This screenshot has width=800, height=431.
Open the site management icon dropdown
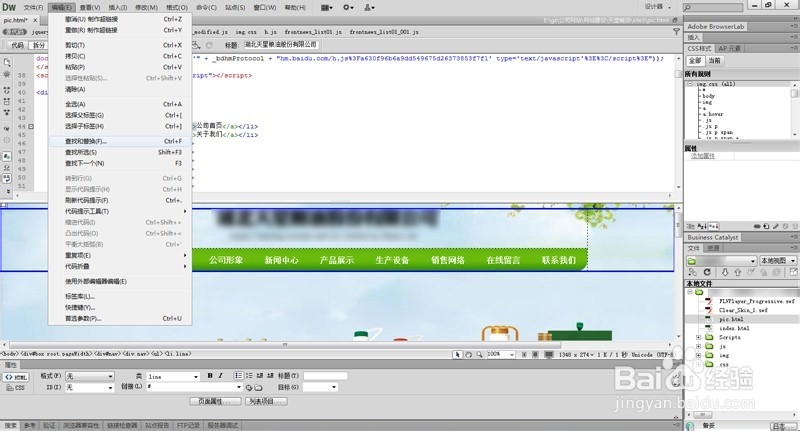point(369,8)
